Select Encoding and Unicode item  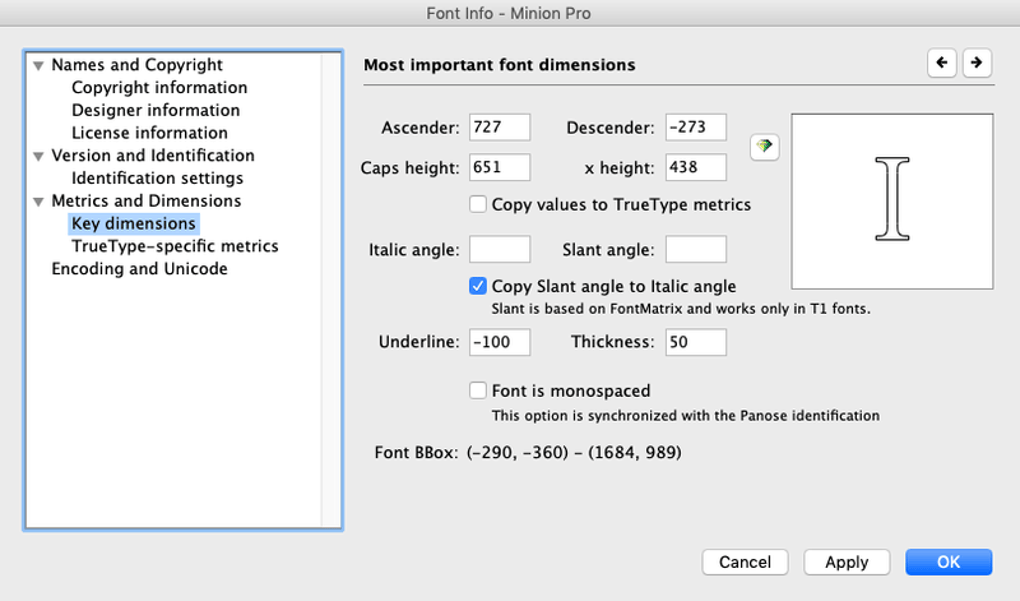click(x=139, y=269)
